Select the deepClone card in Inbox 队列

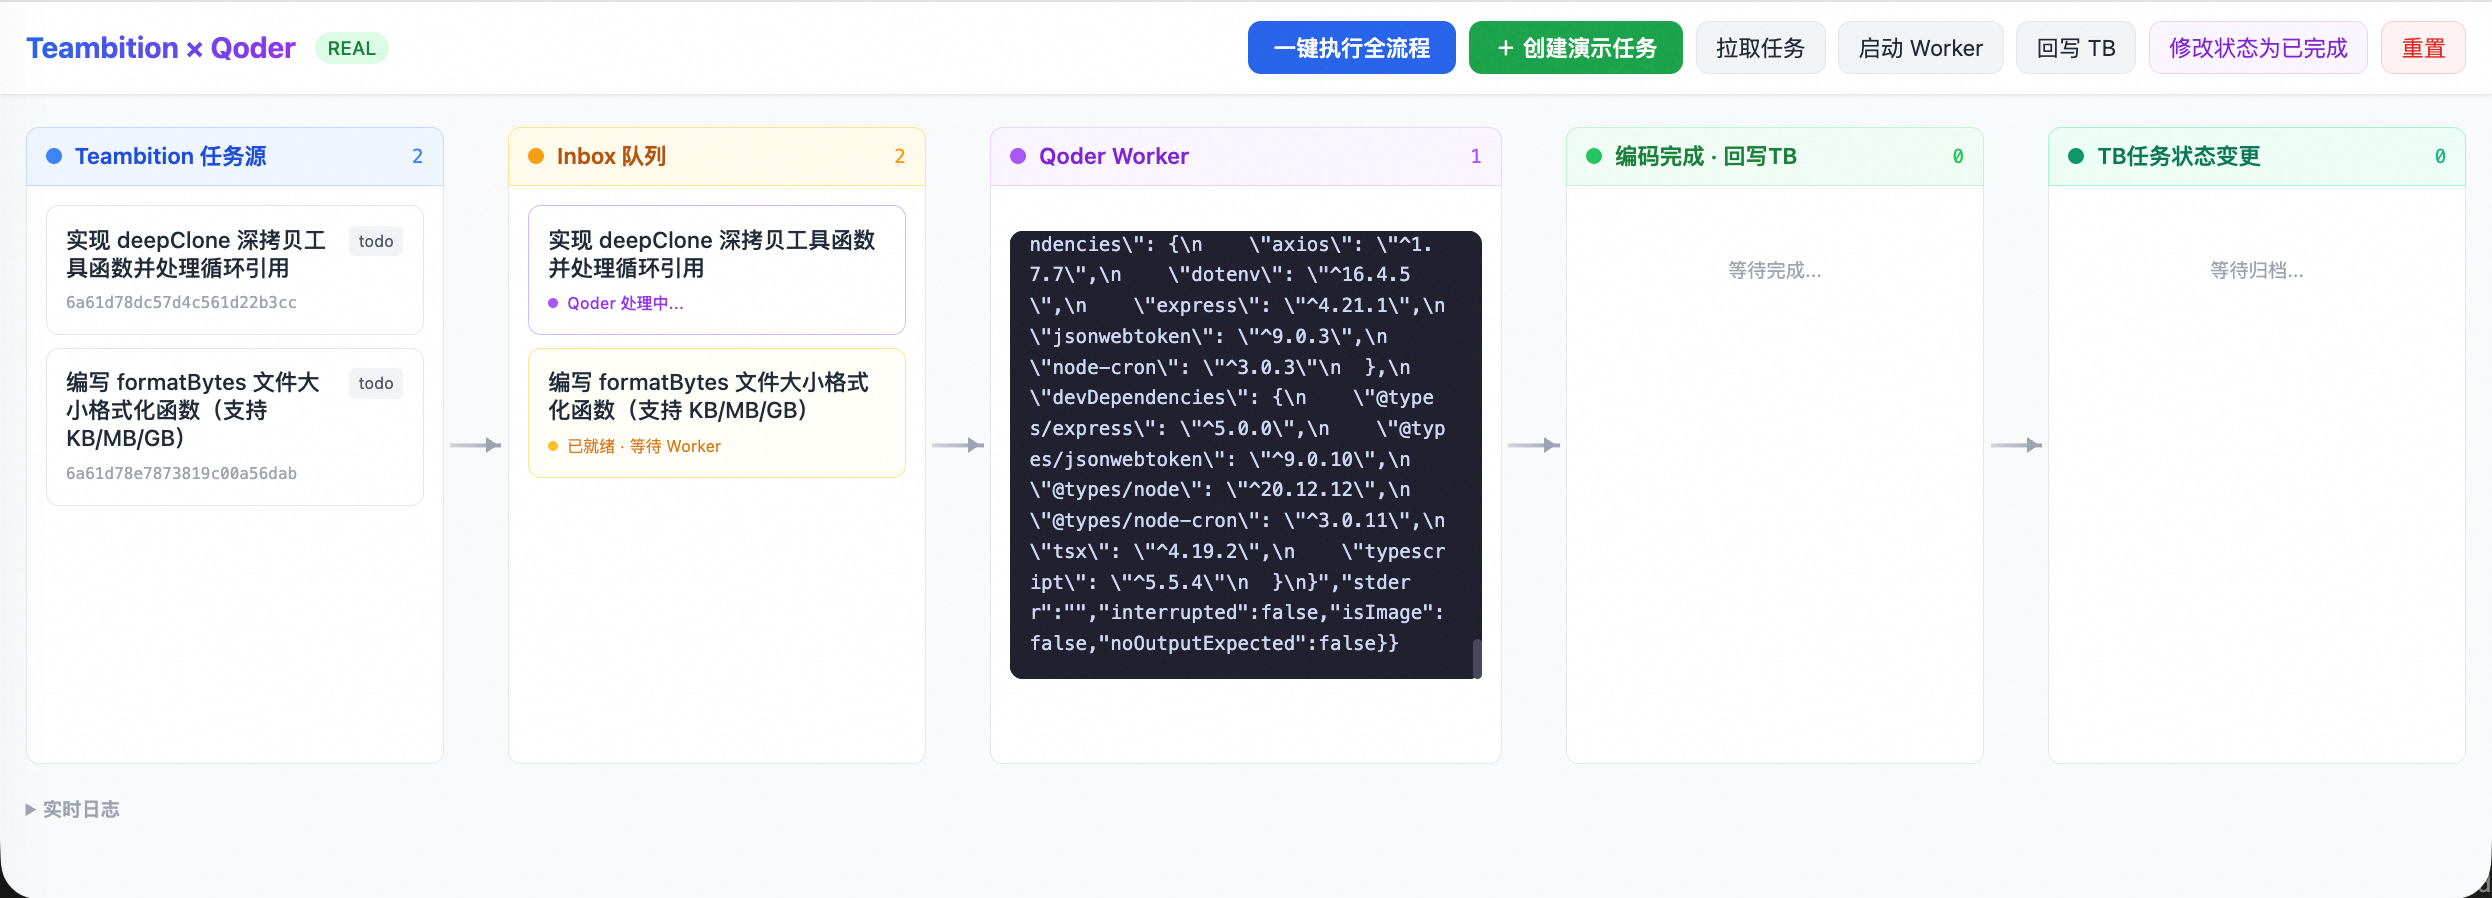pos(717,270)
